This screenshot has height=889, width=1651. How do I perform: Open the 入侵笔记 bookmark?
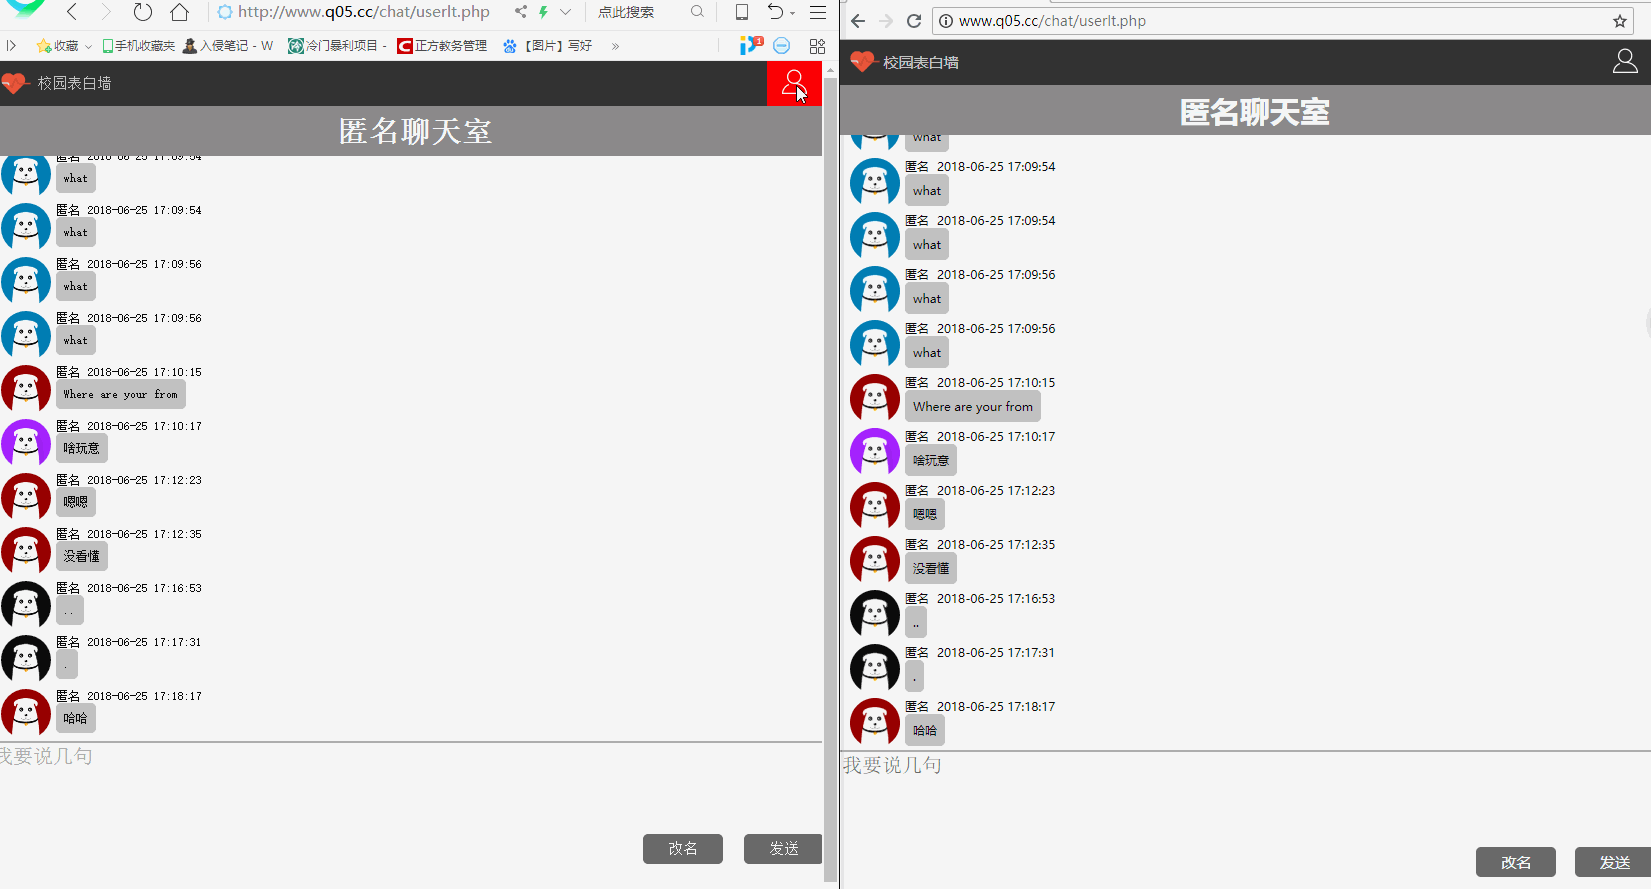pyautogui.click(x=228, y=46)
